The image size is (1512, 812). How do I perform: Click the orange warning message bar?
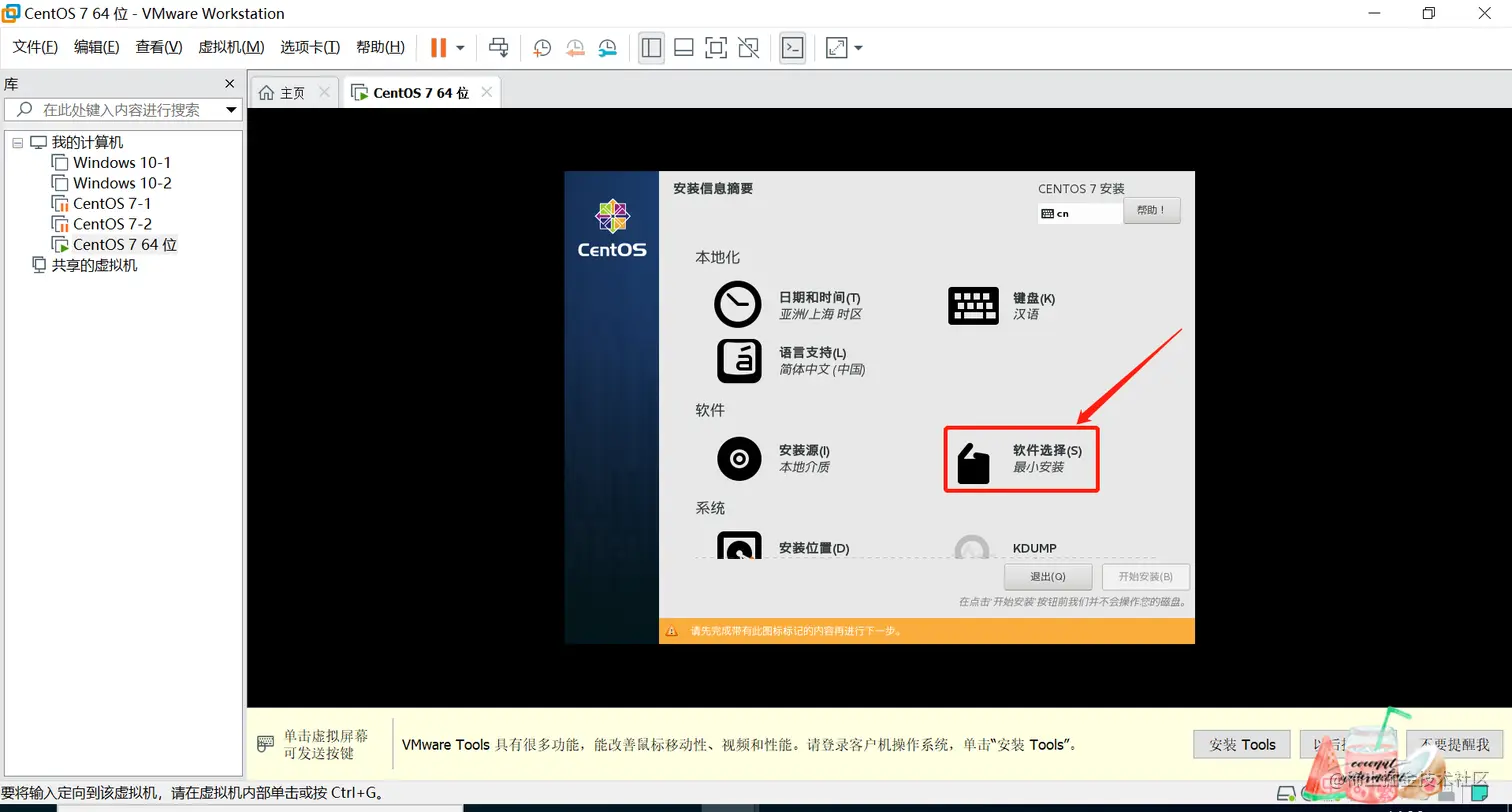(x=927, y=631)
